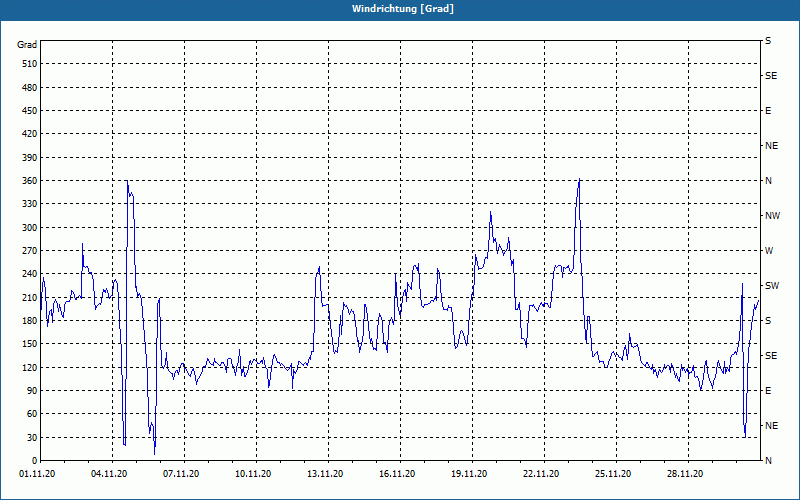Click the x-axis date 25.11.20
Viewport: 800px width, 500px height.
pyautogui.click(x=613, y=474)
